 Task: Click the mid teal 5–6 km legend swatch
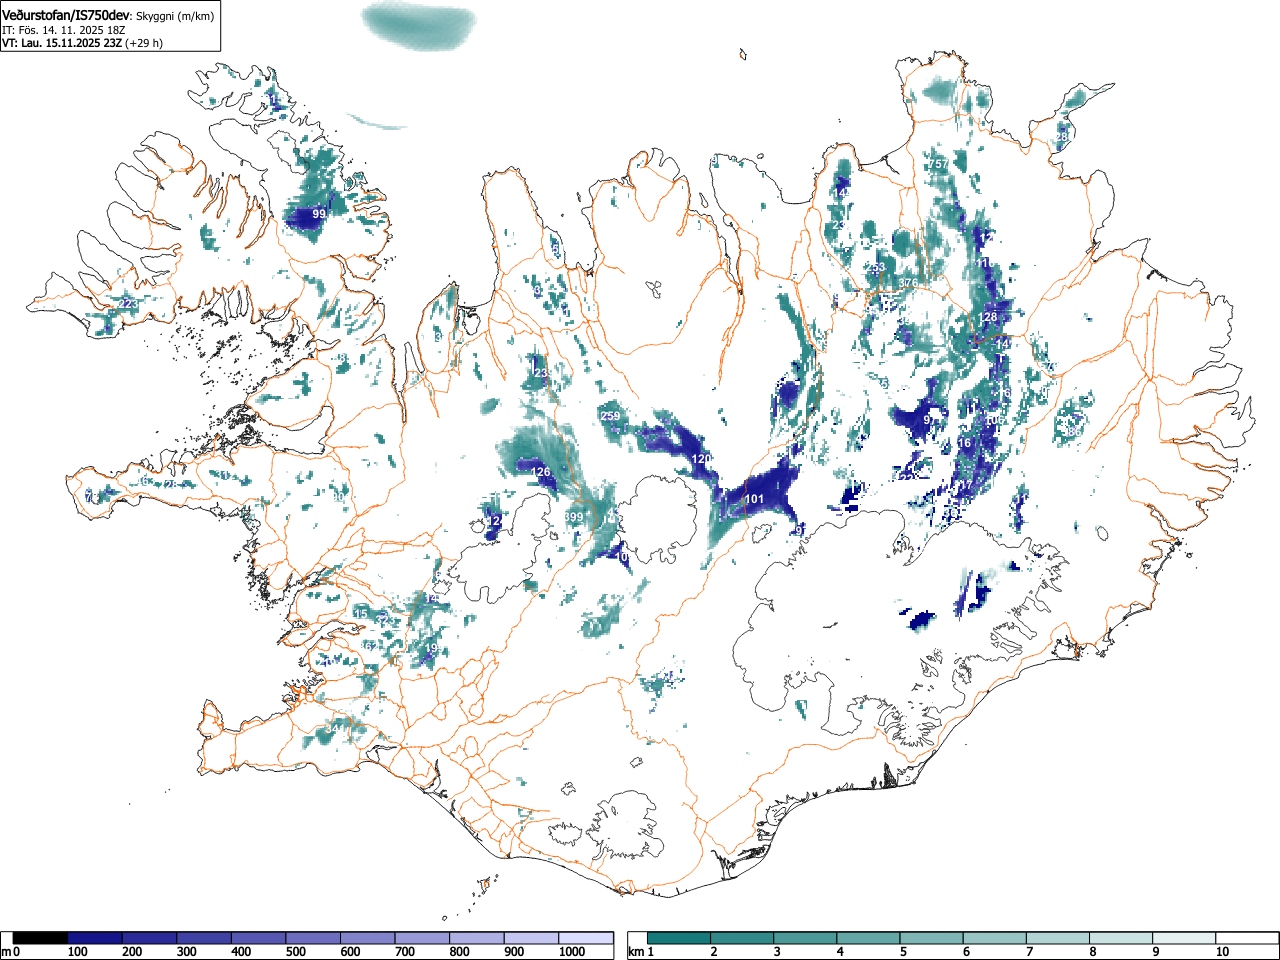point(931,938)
